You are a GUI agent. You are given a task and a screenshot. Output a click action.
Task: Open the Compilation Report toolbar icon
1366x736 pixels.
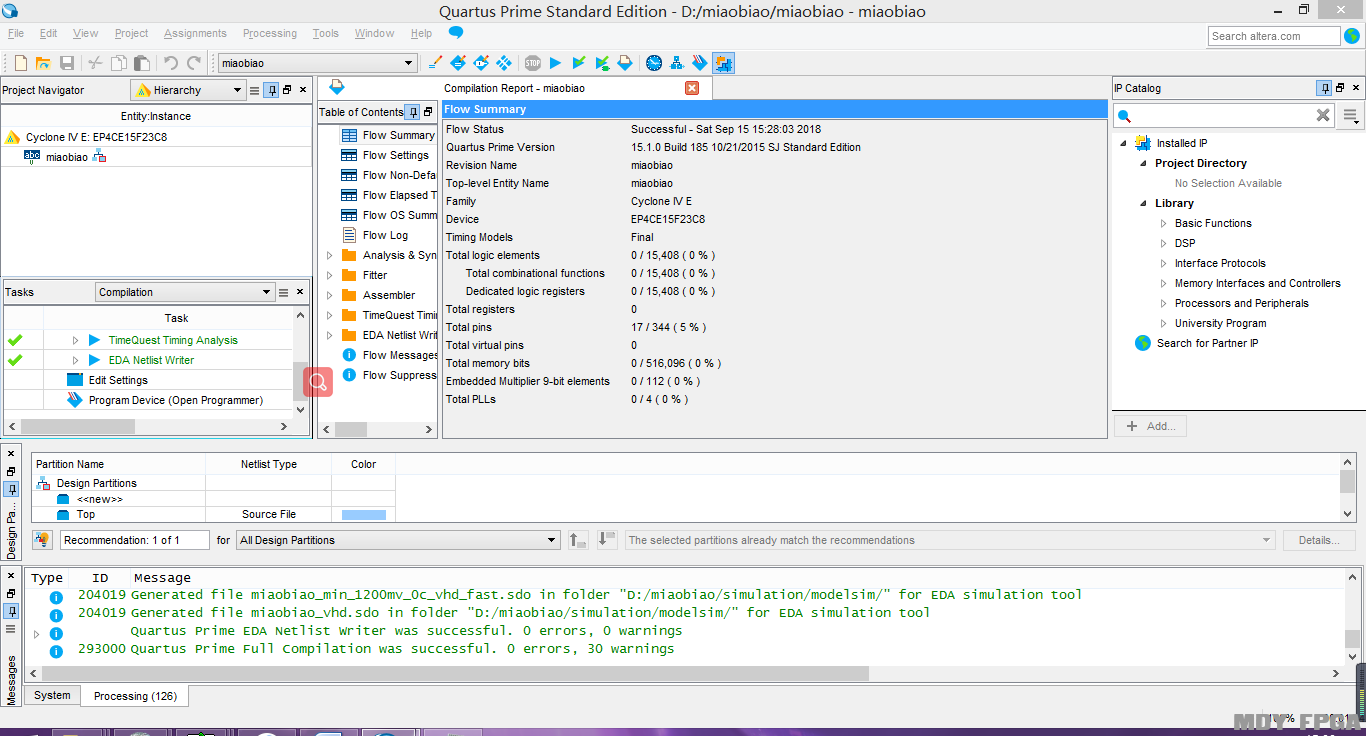coord(625,63)
